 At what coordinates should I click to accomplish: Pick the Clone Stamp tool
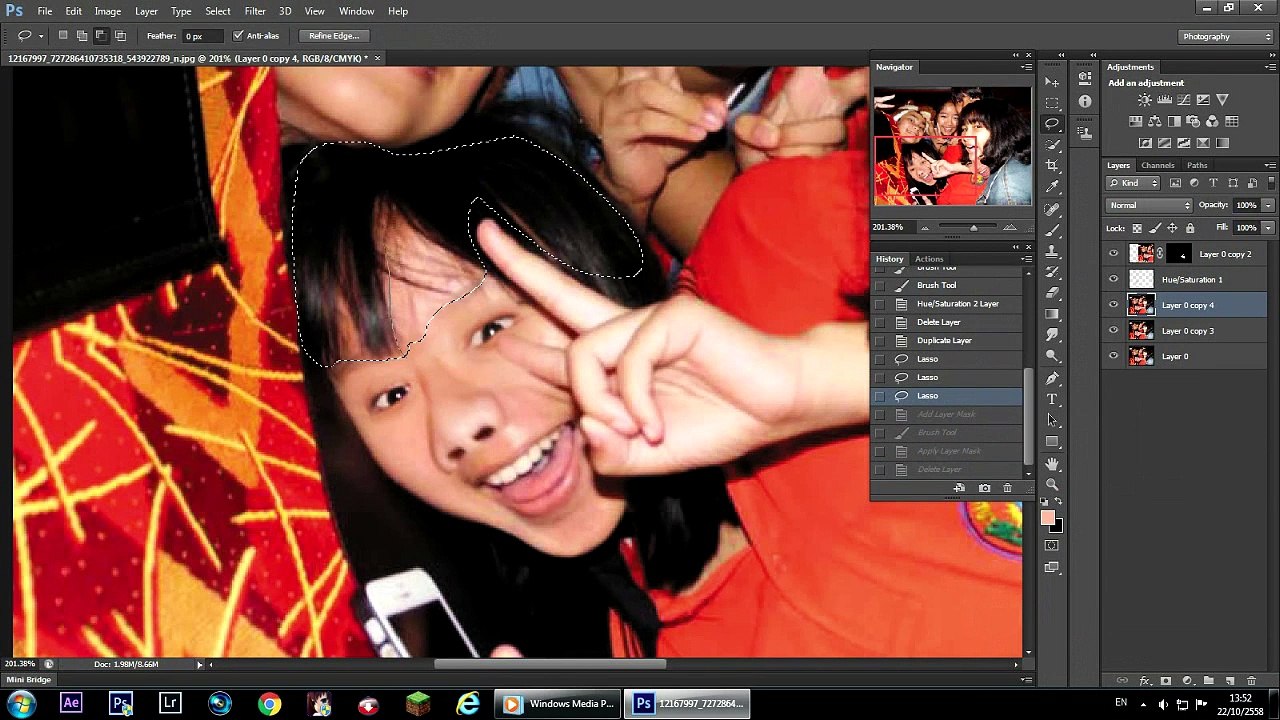(1052, 251)
